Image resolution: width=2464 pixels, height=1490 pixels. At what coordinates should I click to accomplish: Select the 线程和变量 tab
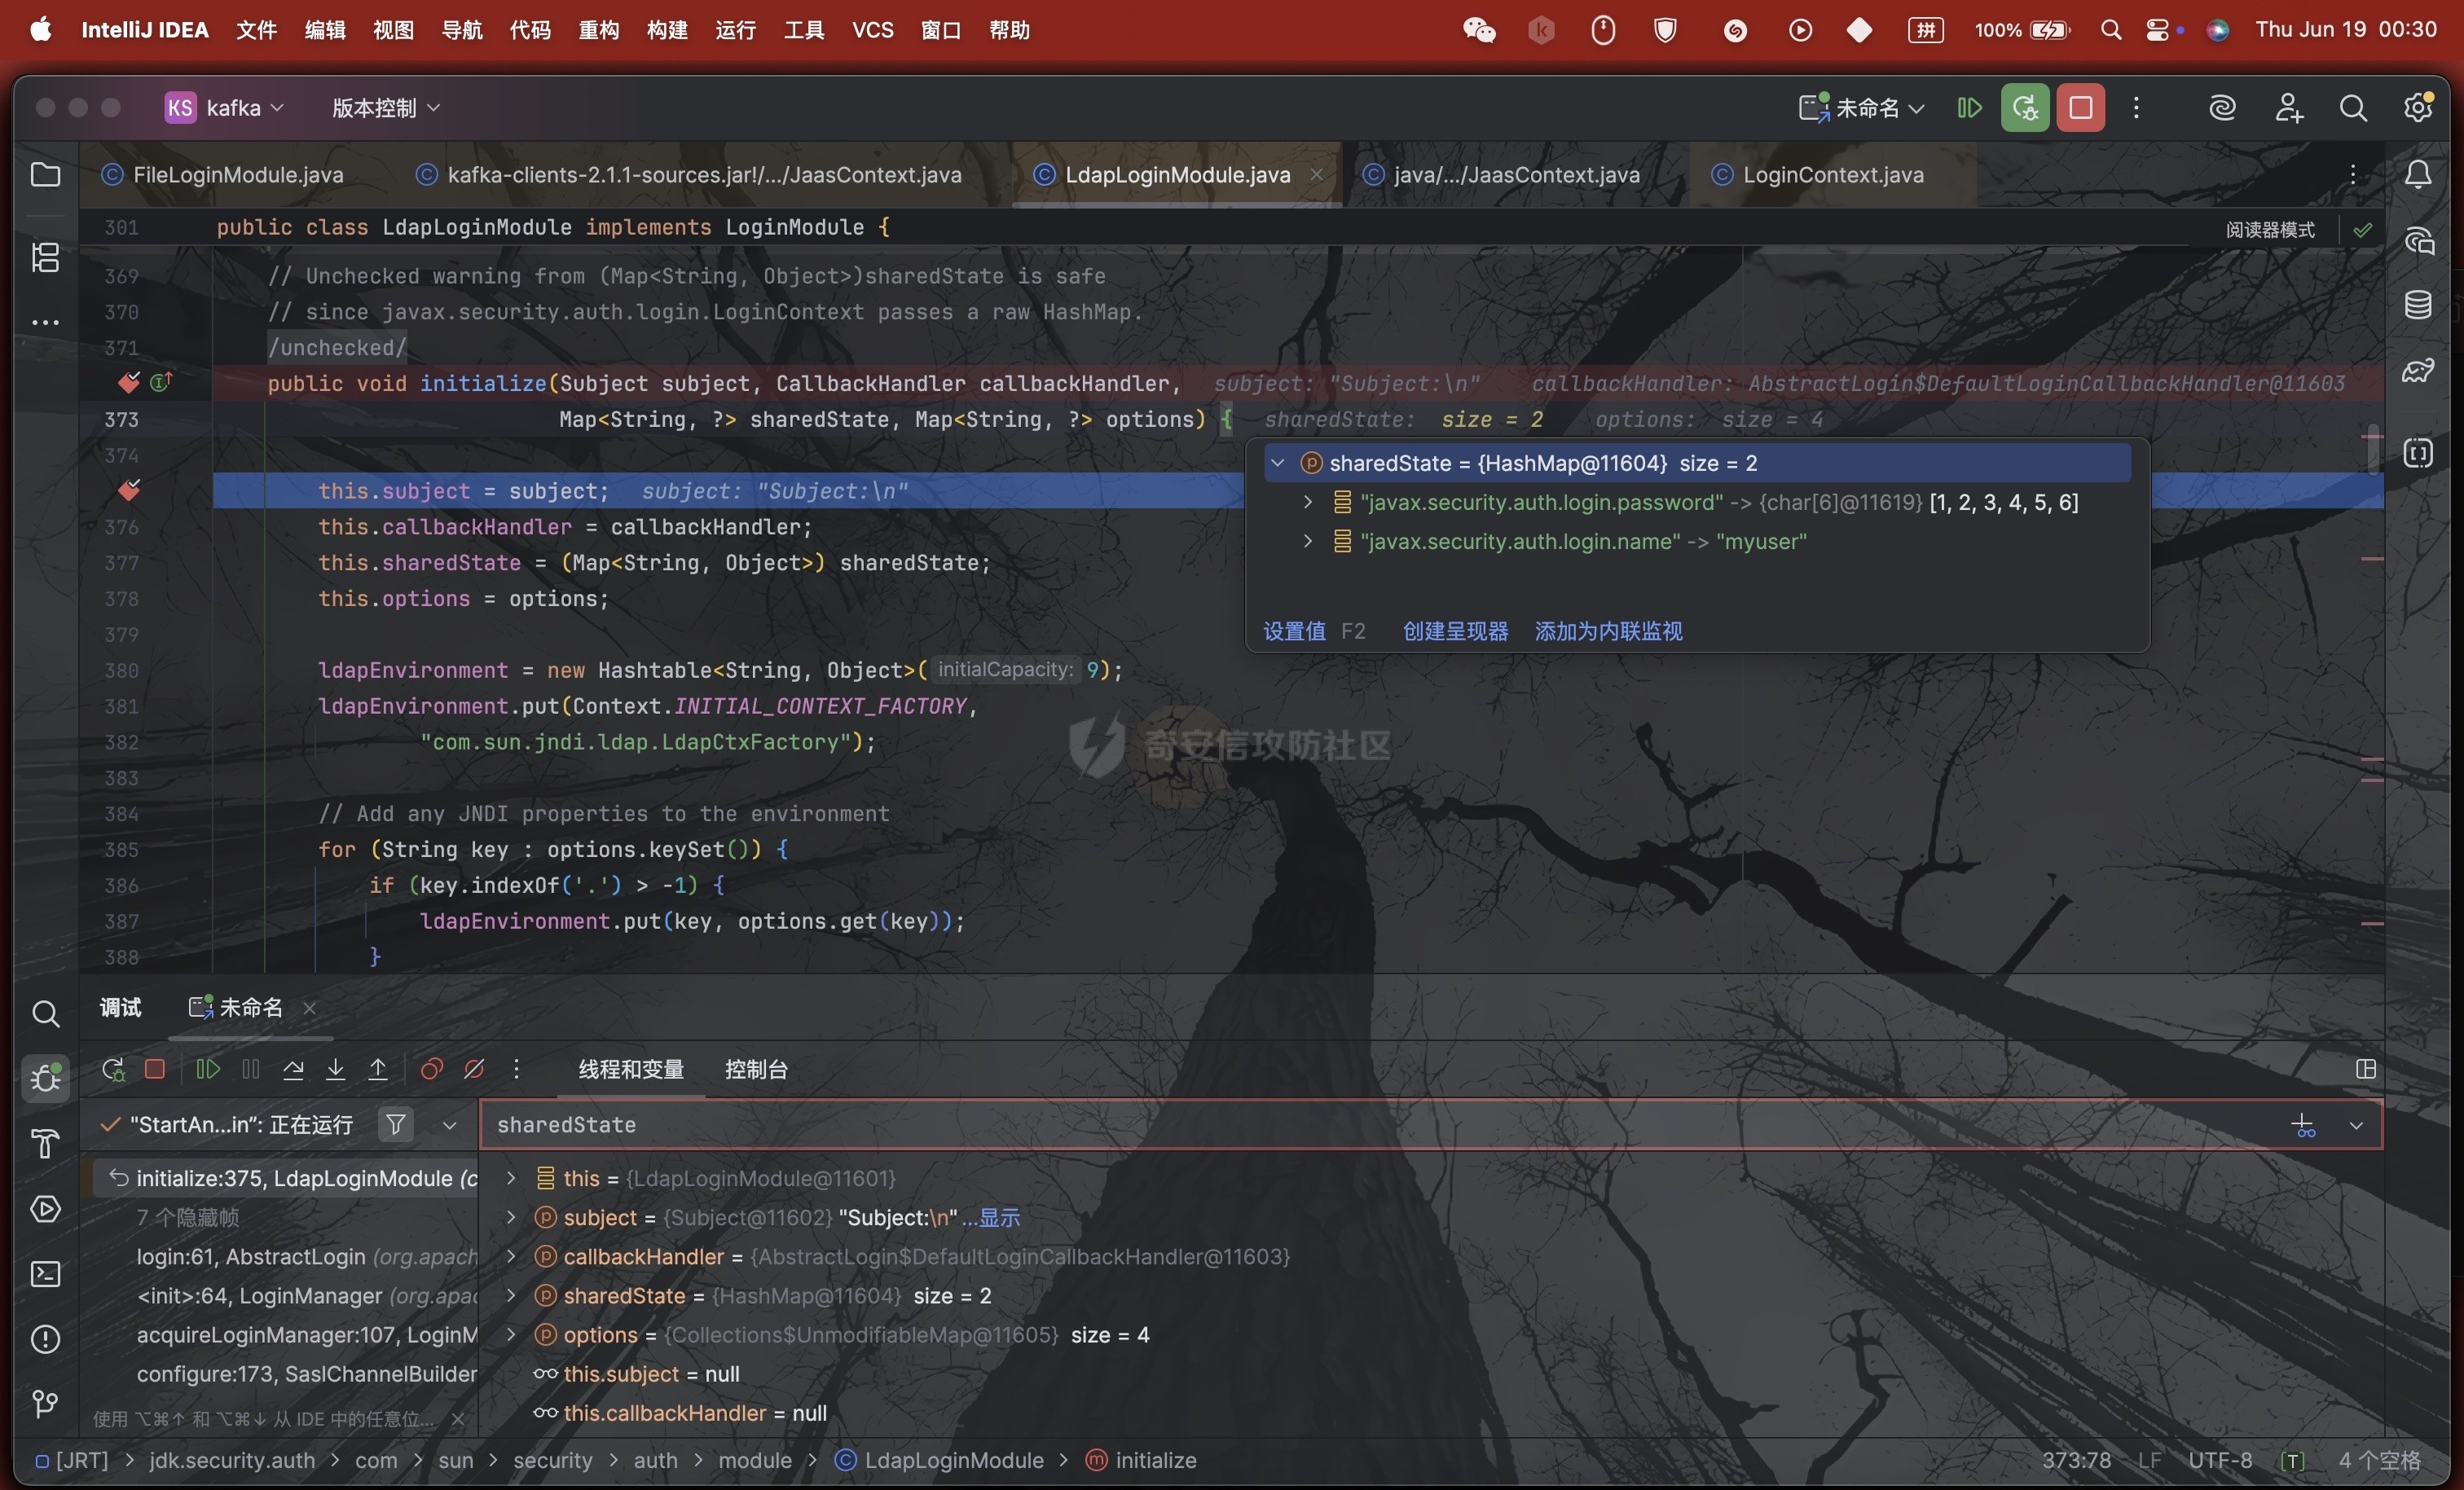tap(631, 1069)
